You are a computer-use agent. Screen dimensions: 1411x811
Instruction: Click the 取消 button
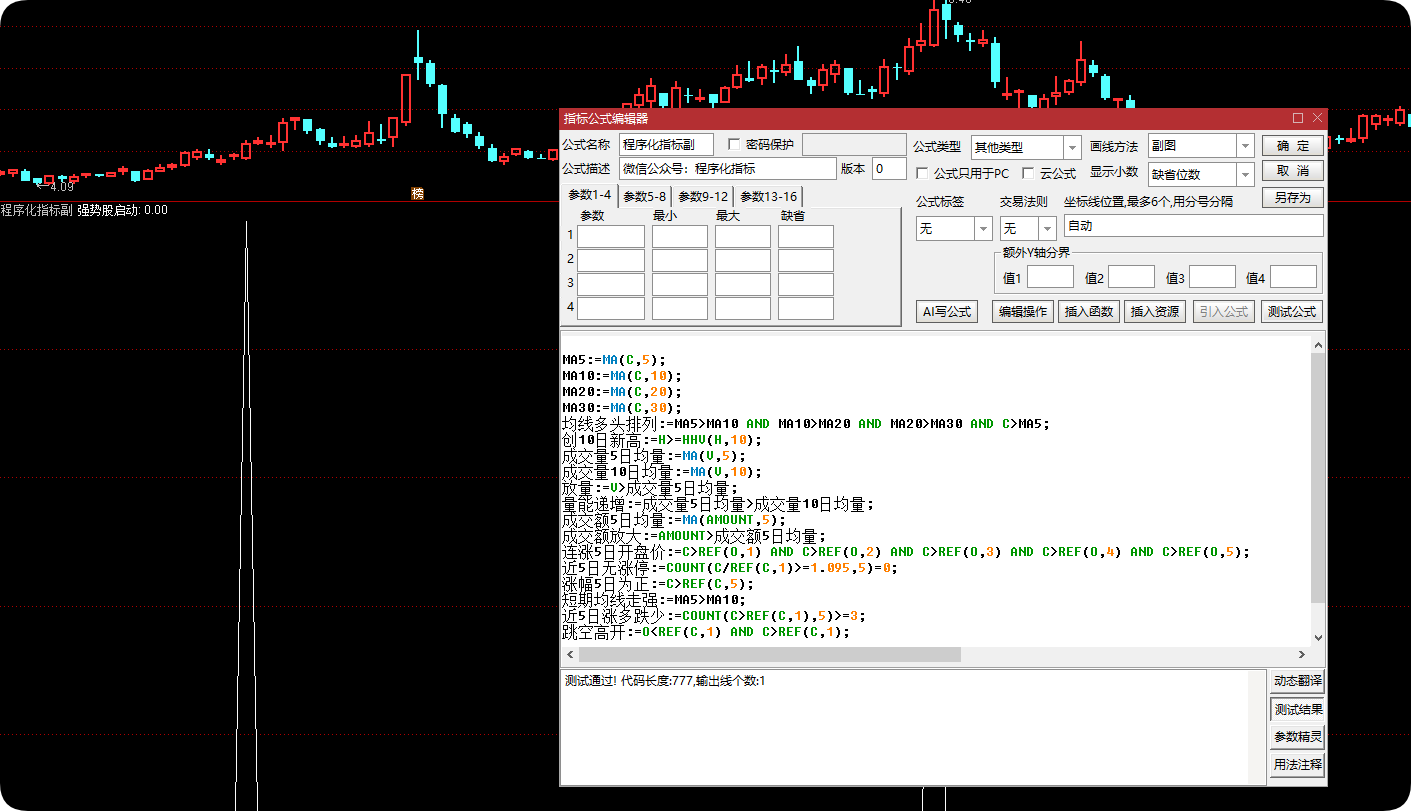tap(1293, 171)
